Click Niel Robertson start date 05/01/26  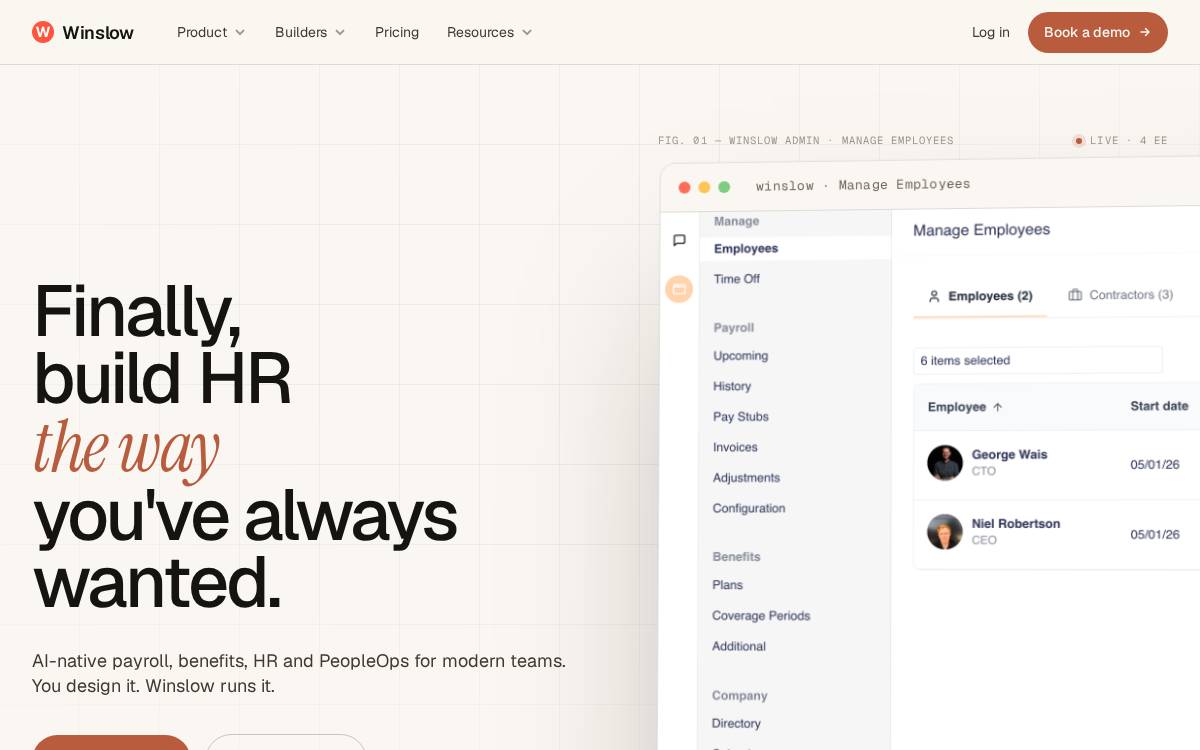coord(1155,535)
